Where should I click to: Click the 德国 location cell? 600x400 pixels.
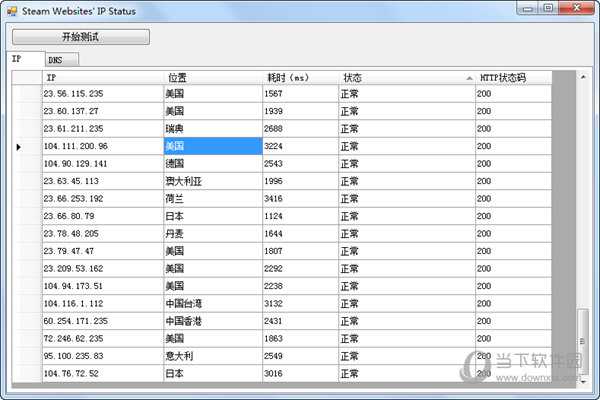click(213, 164)
